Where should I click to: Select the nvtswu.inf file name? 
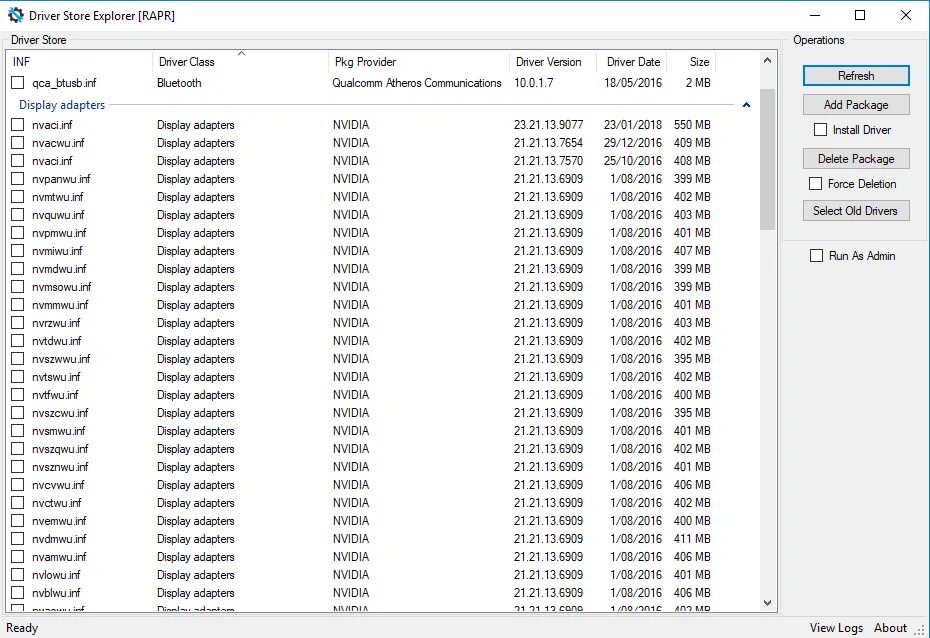pos(56,377)
